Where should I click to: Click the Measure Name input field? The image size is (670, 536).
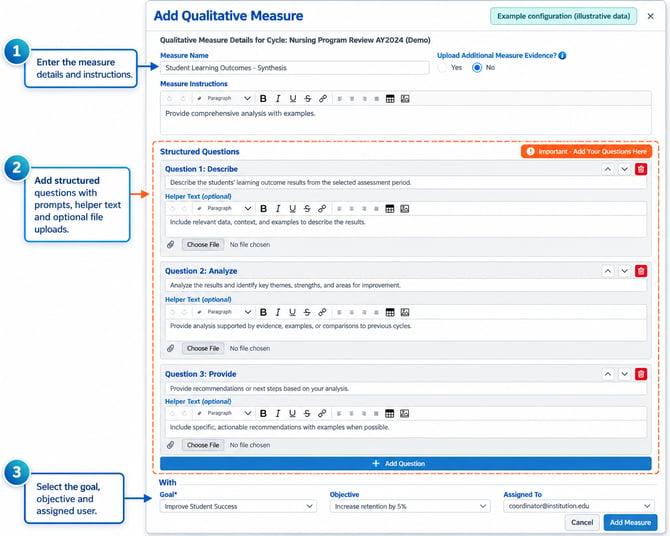click(x=294, y=68)
